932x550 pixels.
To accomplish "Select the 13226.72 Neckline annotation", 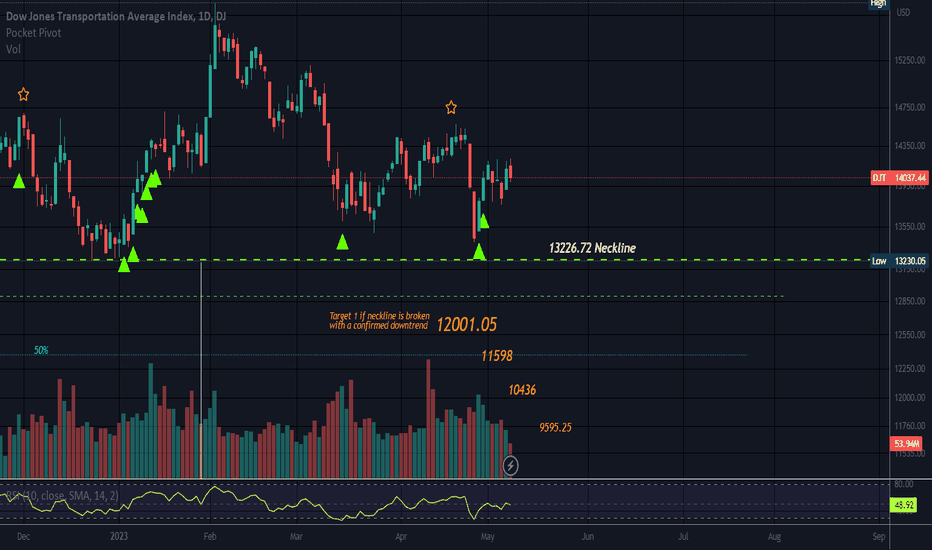I will pos(592,248).
